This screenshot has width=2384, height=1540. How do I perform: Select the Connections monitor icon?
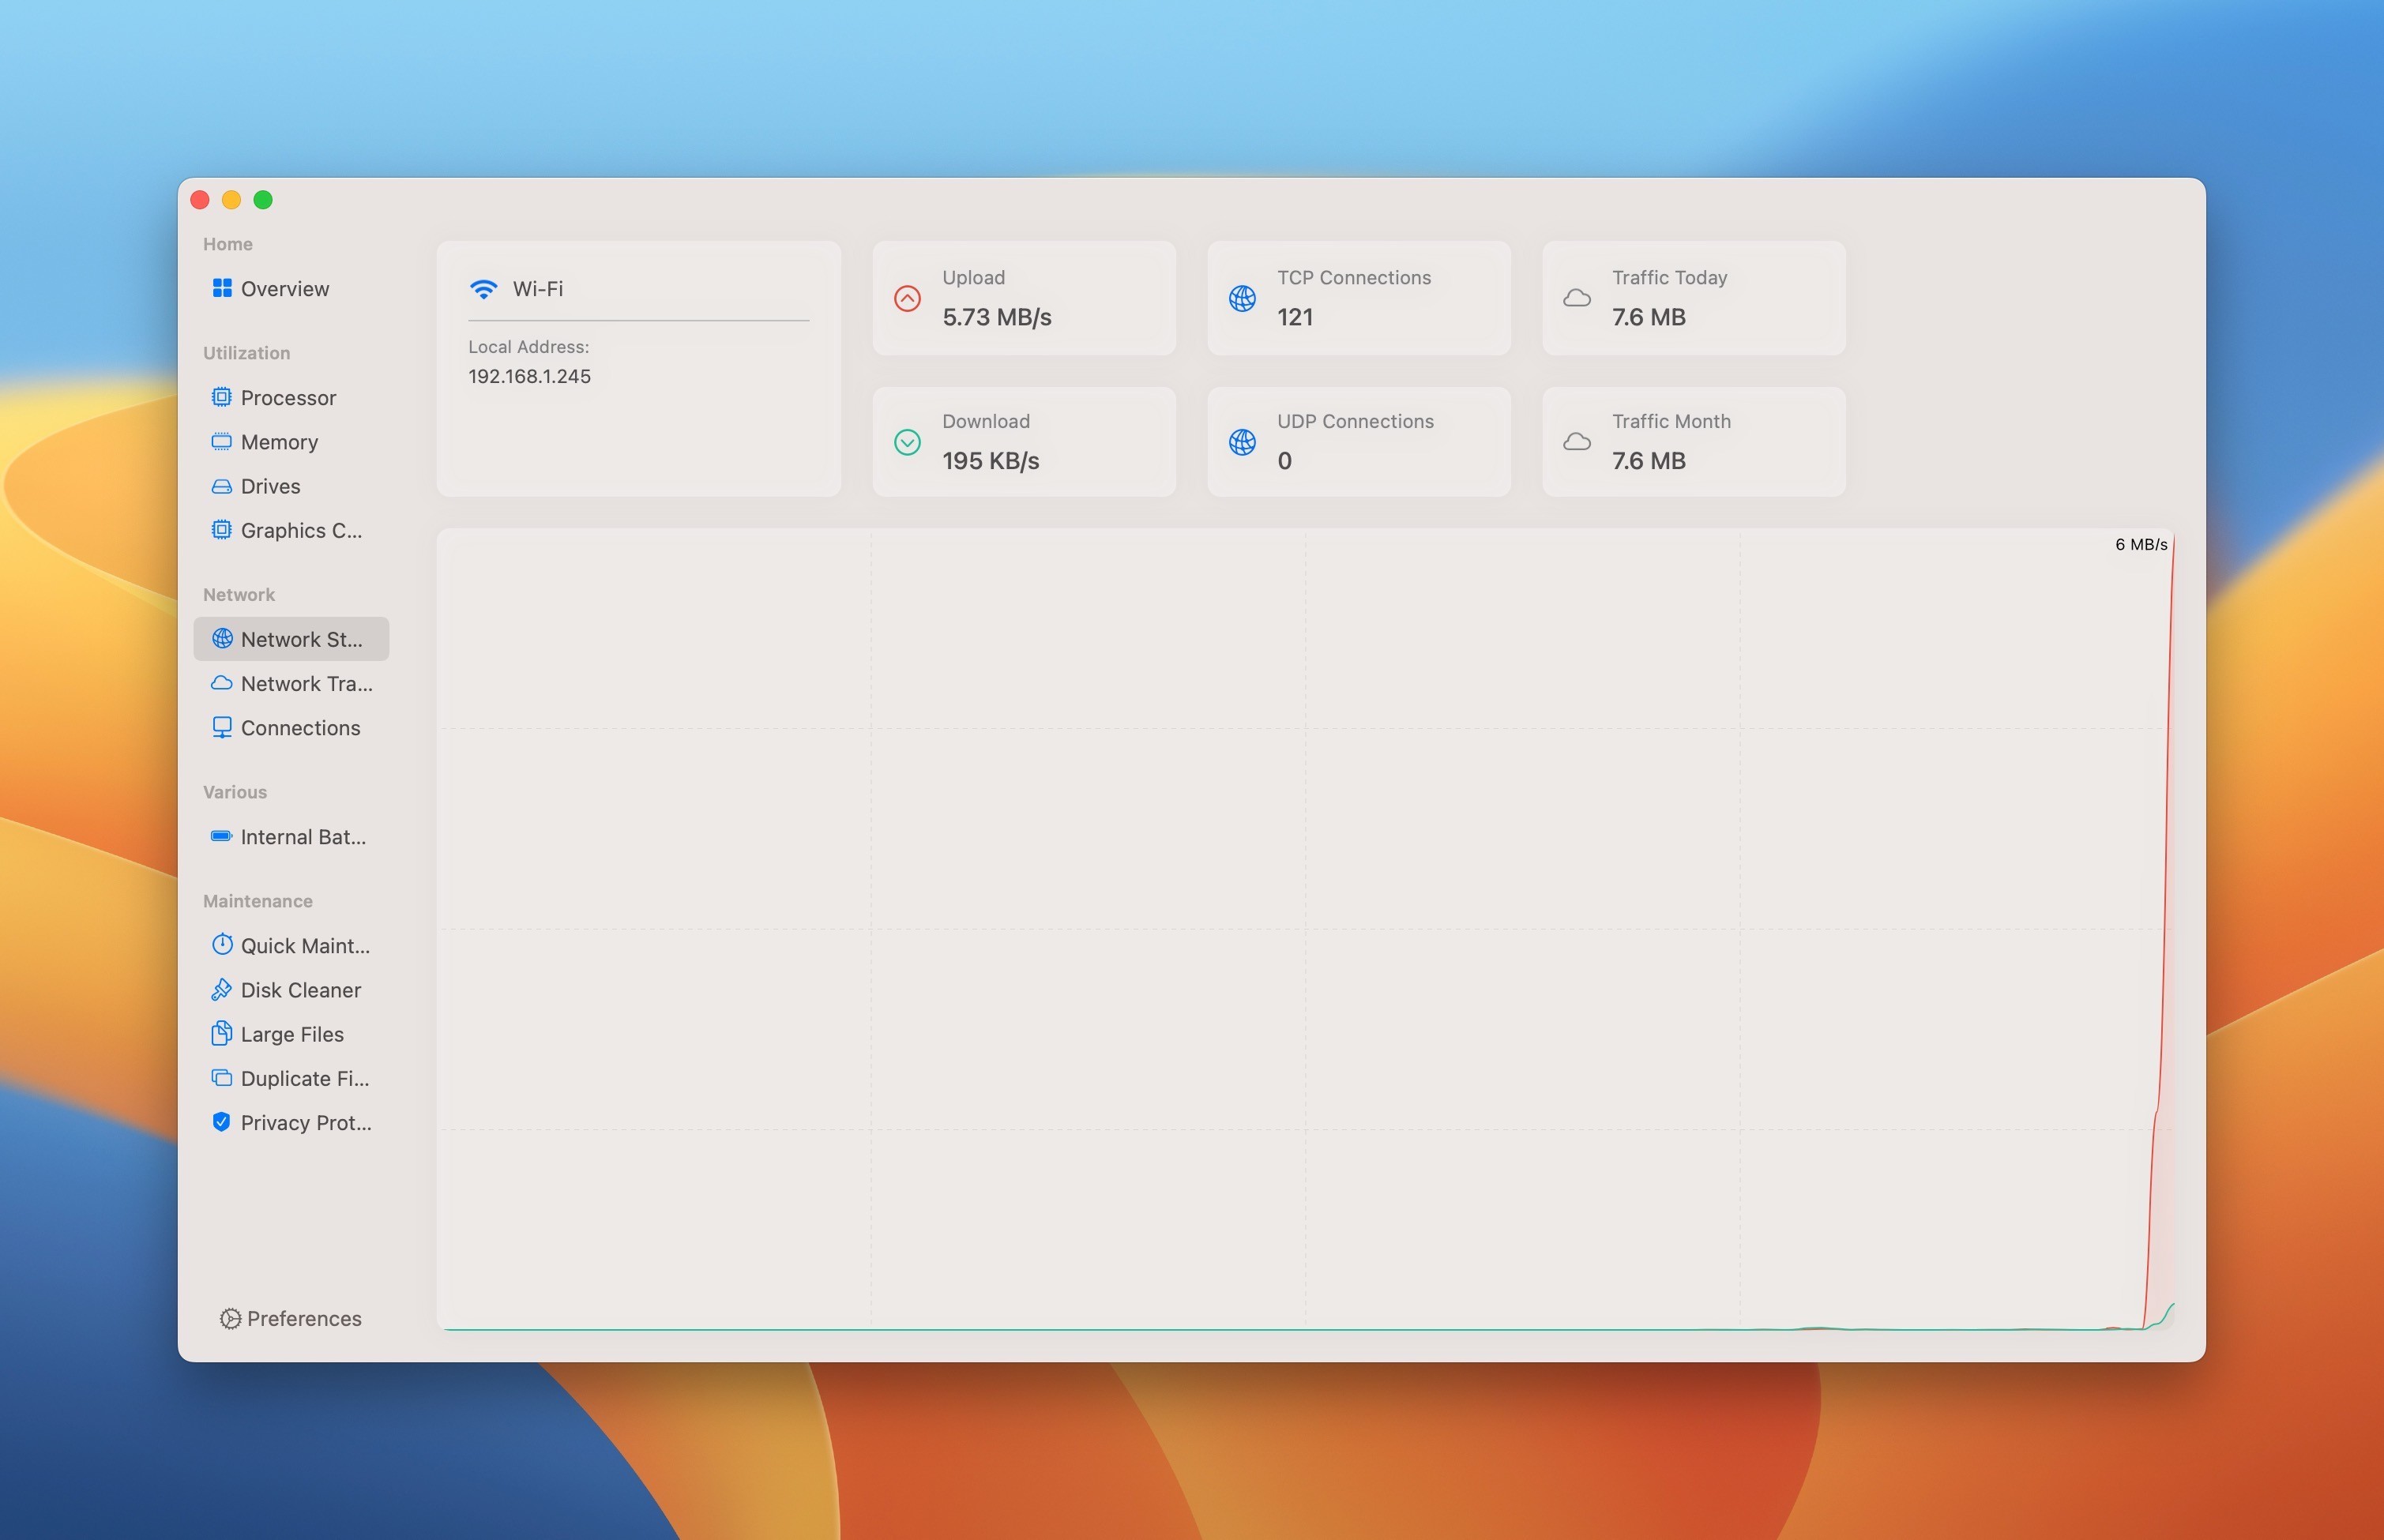[222, 727]
